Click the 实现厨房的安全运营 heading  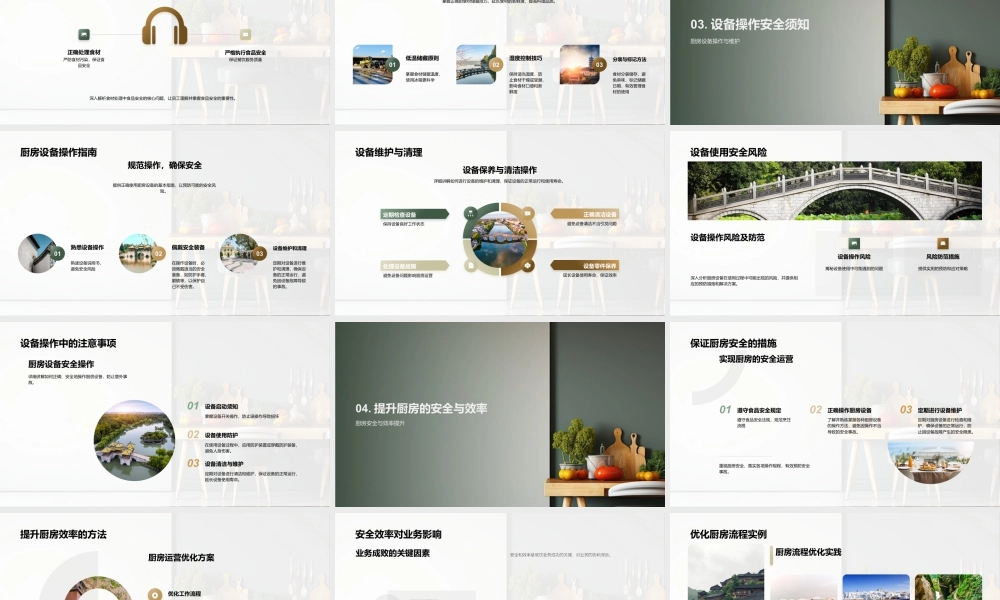(756, 359)
